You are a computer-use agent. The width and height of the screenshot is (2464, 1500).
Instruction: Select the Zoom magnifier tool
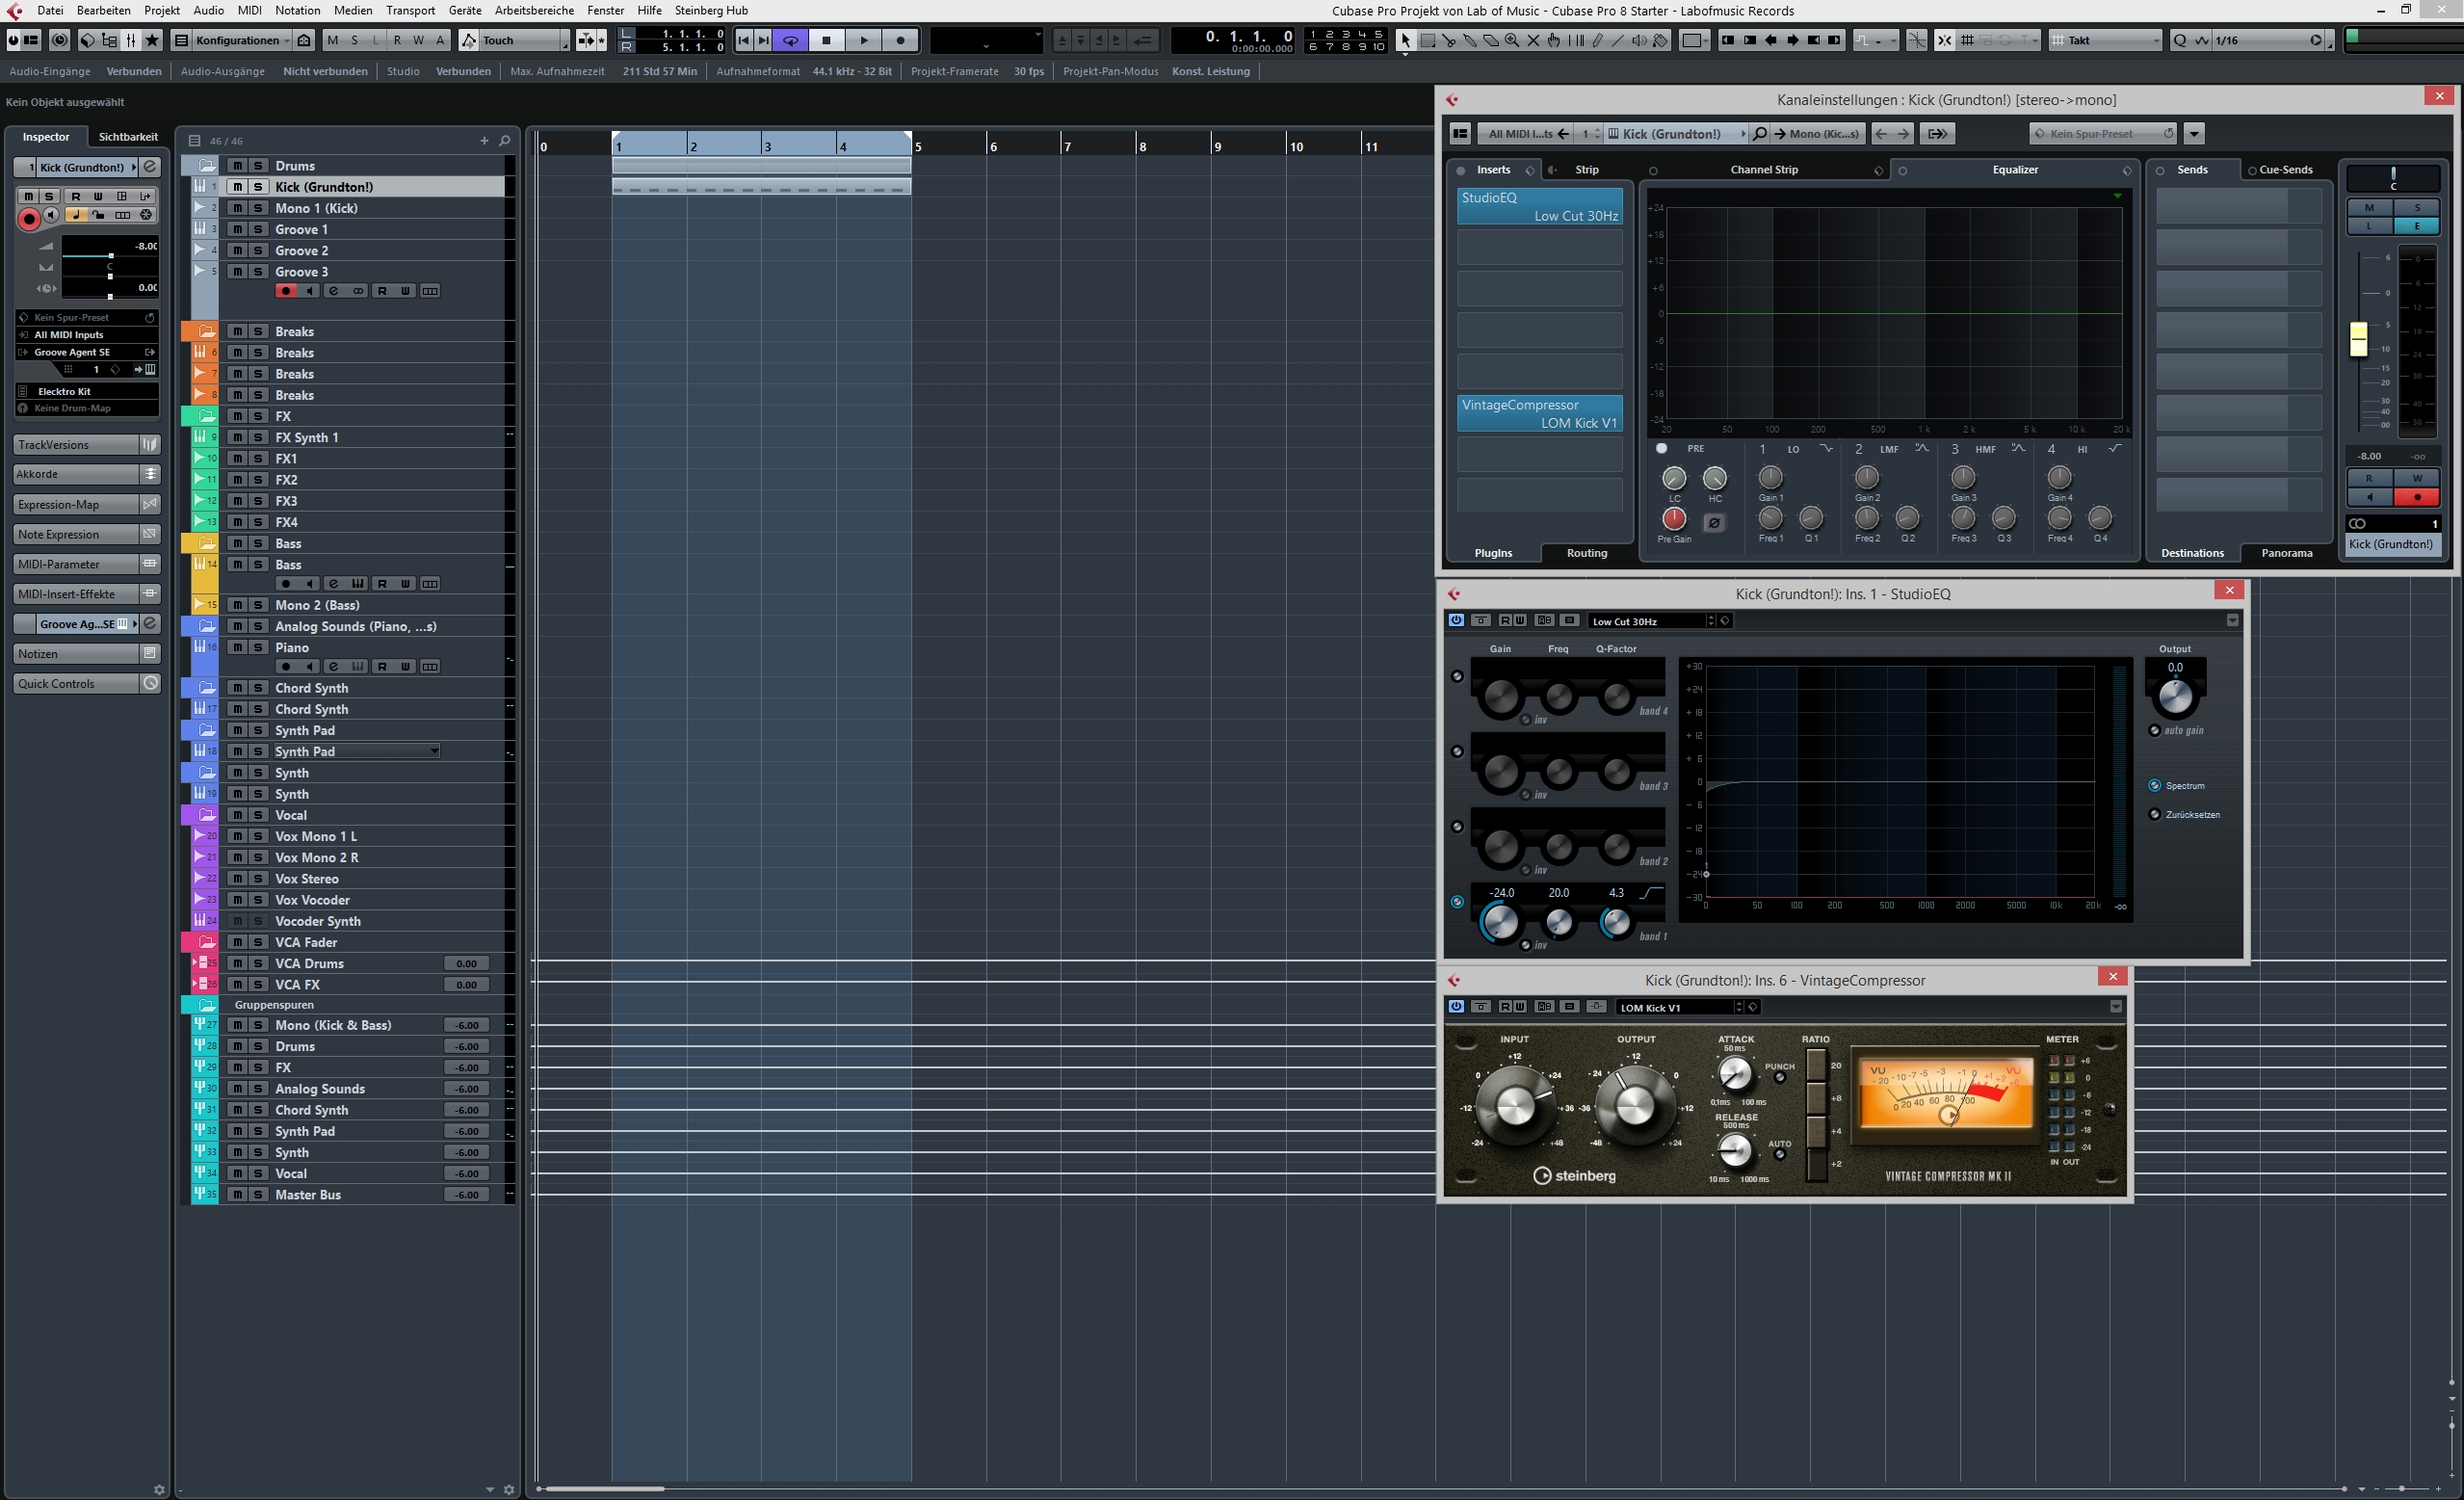1512,40
